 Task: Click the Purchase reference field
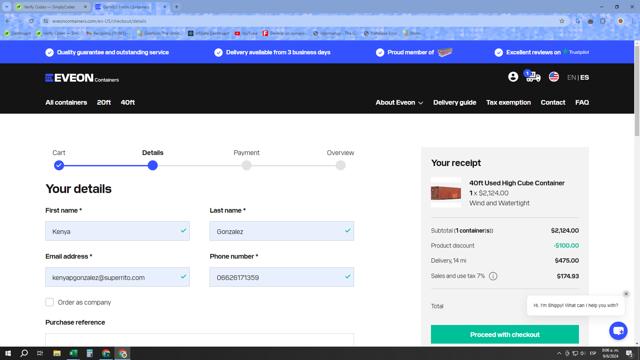(x=200, y=340)
